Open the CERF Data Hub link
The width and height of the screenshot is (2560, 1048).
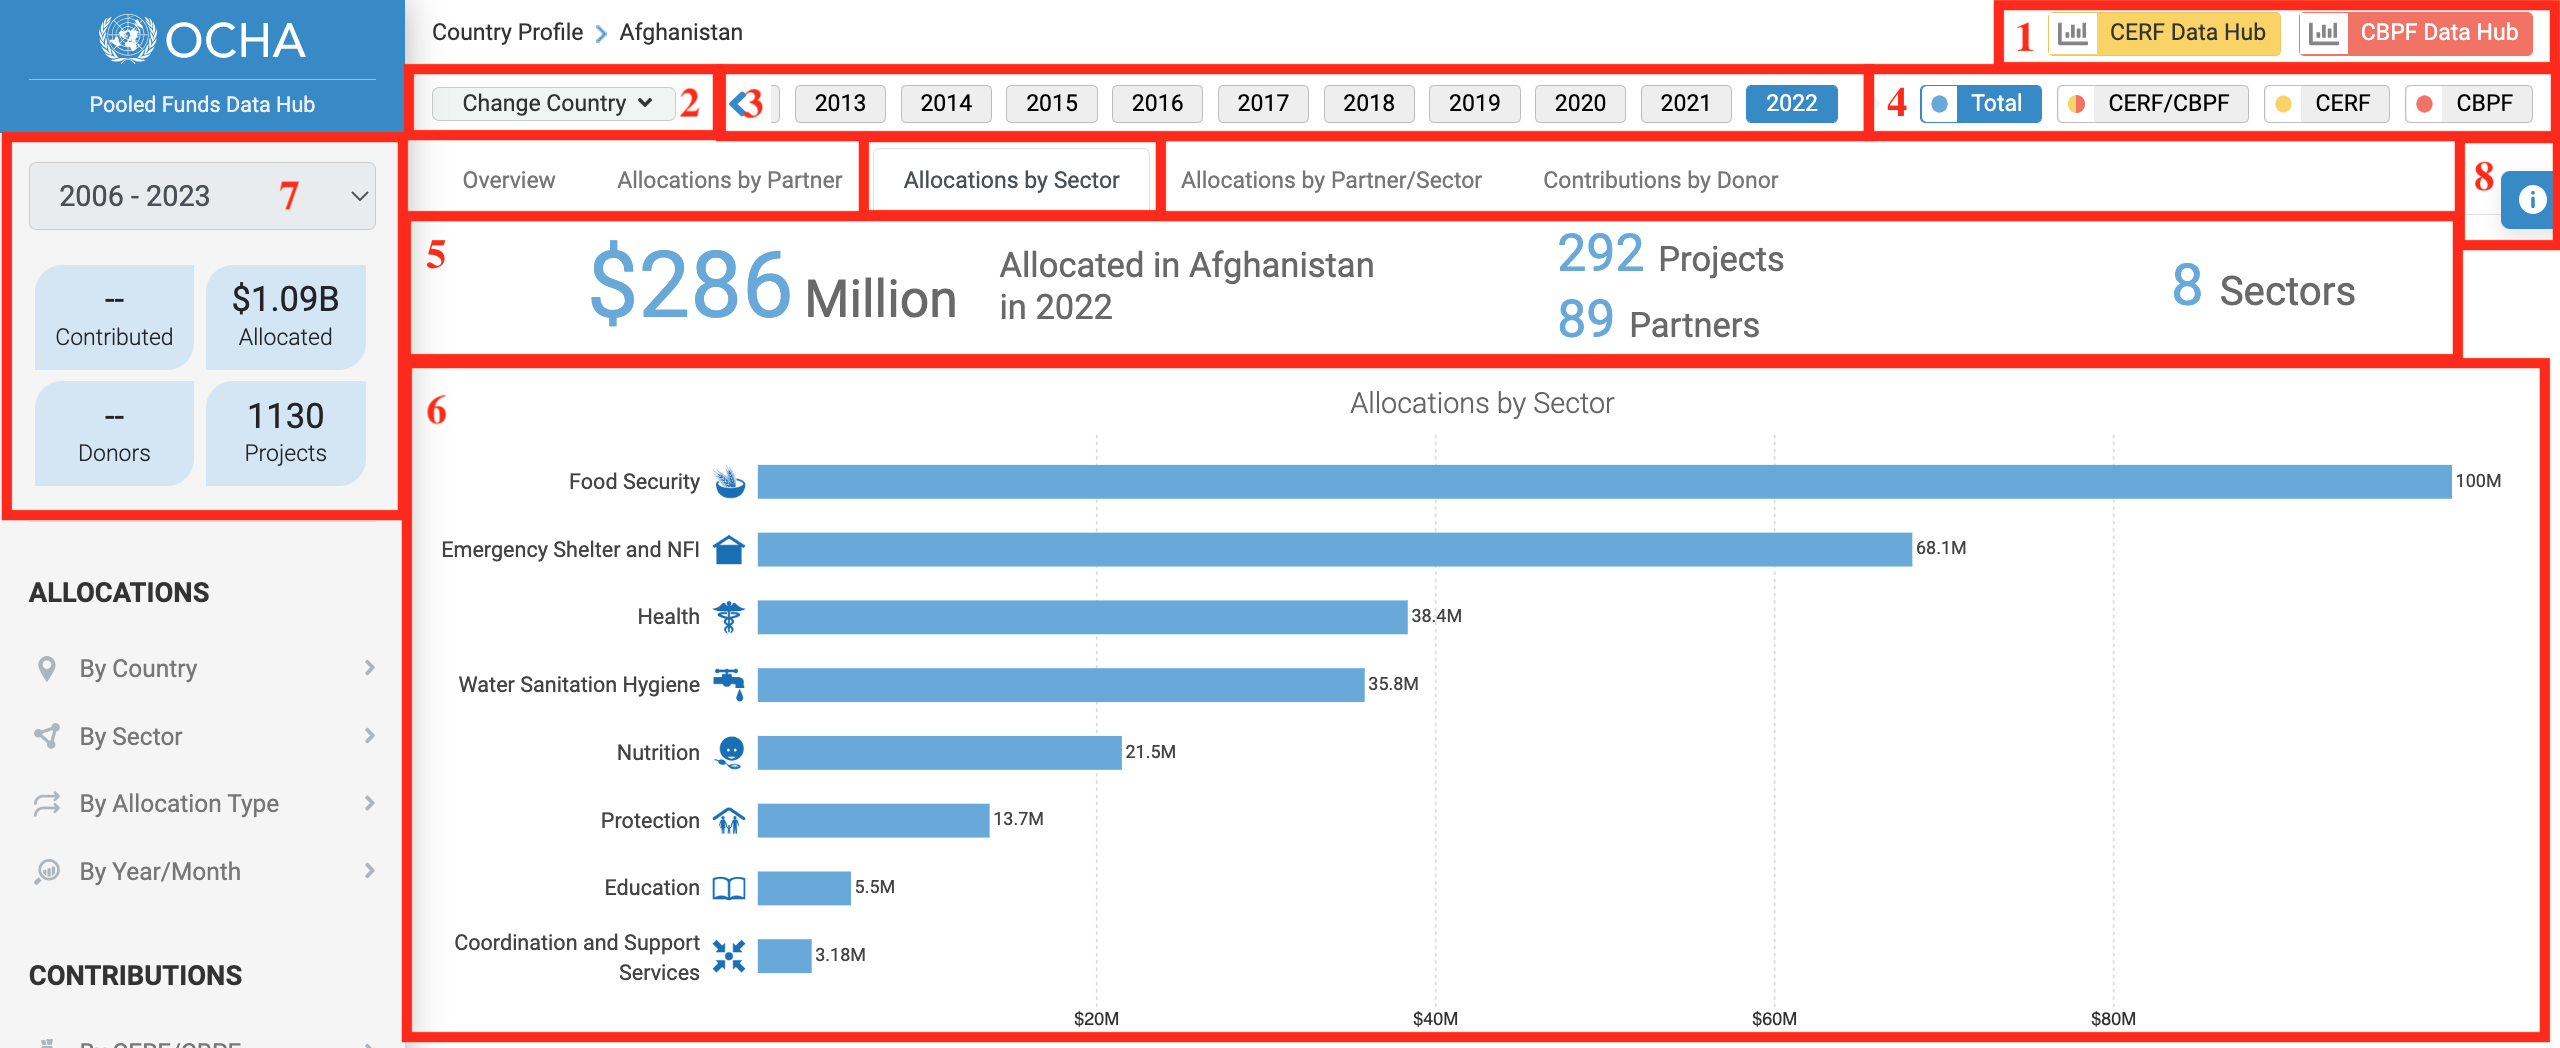[2165, 33]
